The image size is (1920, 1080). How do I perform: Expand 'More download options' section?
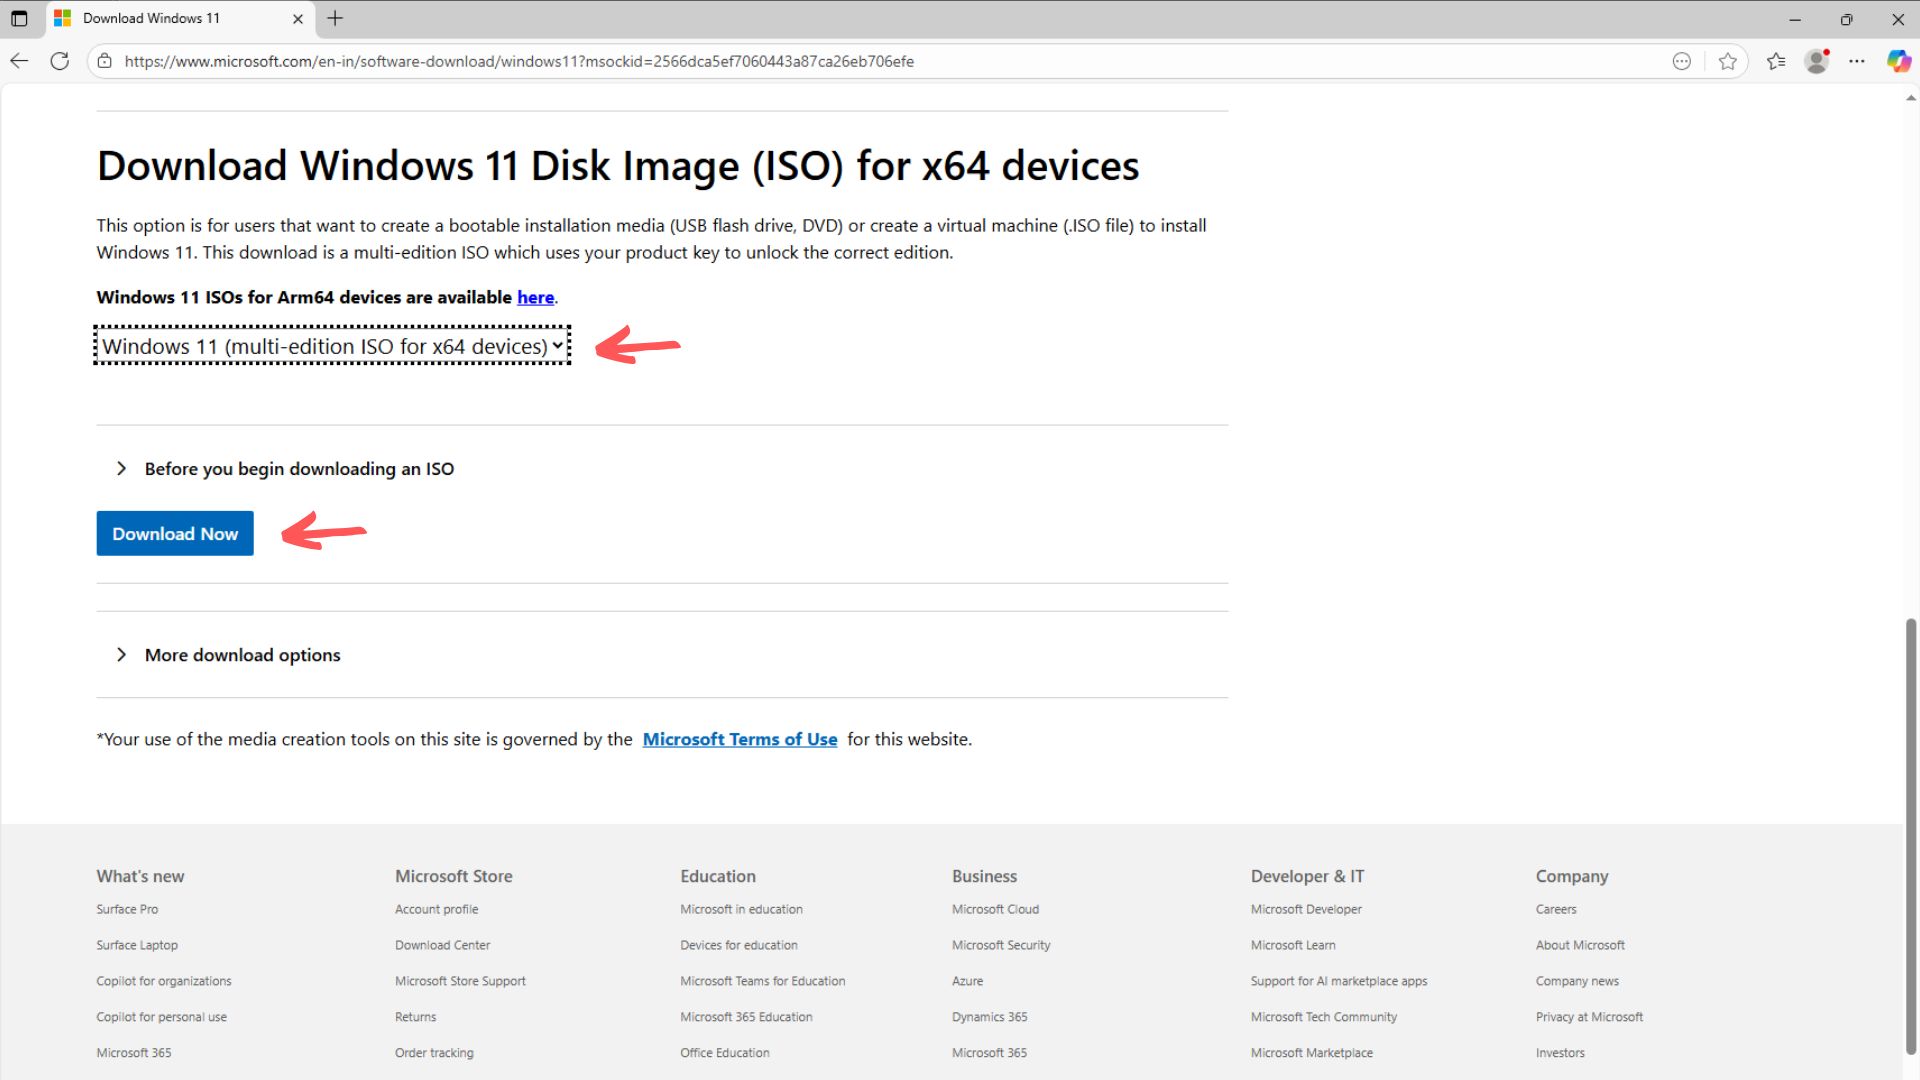click(242, 655)
